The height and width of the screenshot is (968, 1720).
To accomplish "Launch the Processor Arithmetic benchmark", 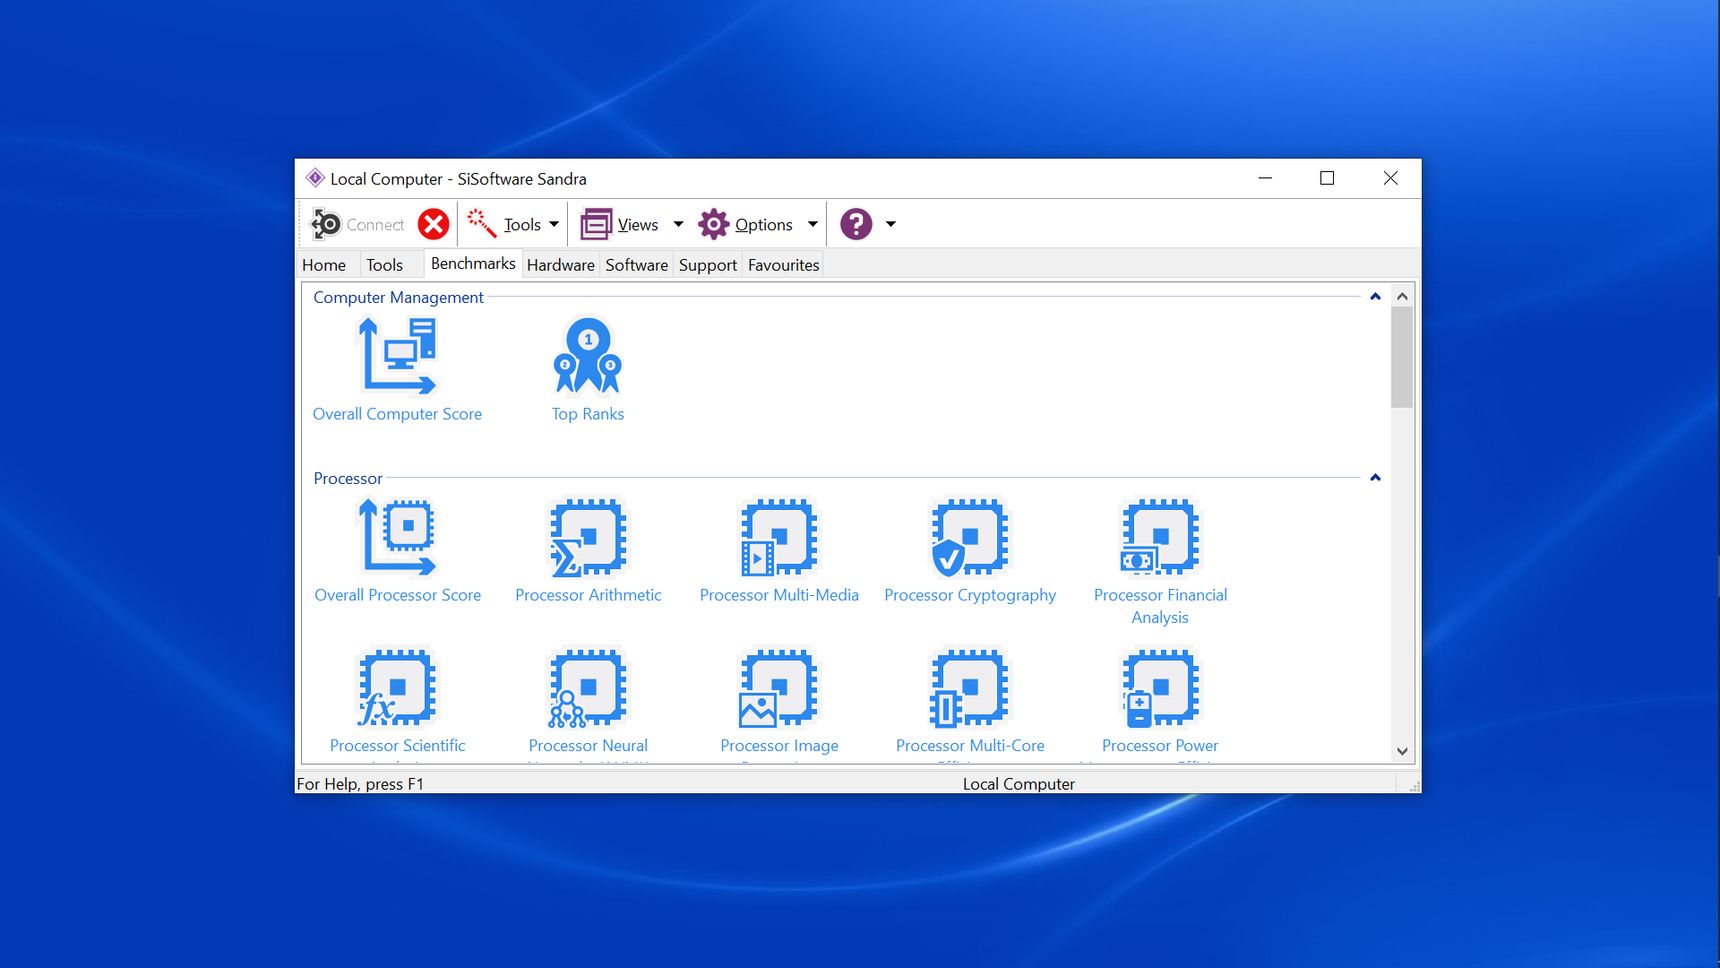I will [x=588, y=539].
